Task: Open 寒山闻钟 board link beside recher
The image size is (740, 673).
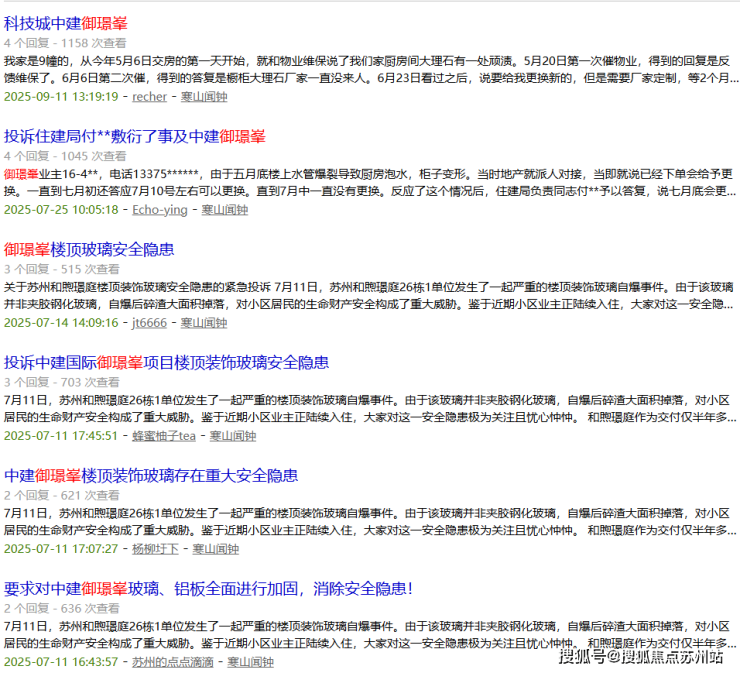Action: tap(204, 97)
